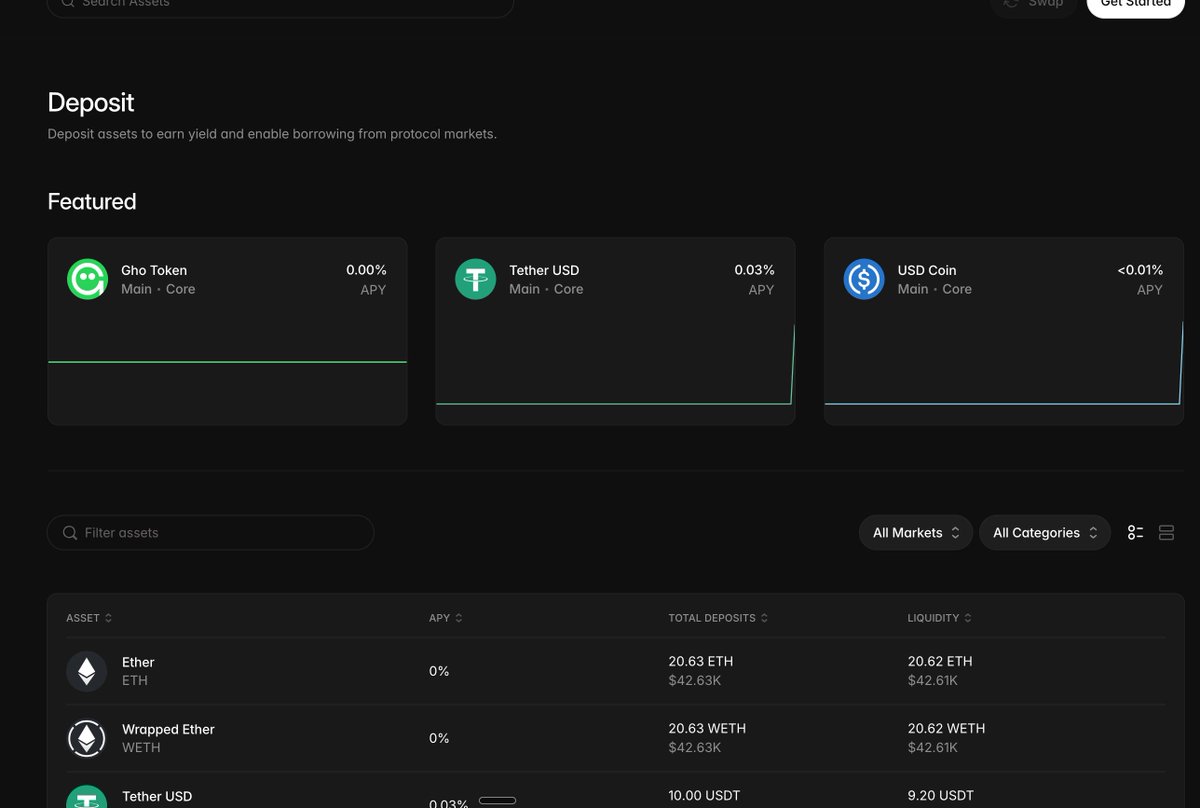
Task: Sort by TOTAL DEPOSITS column
Action: [718, 618]
